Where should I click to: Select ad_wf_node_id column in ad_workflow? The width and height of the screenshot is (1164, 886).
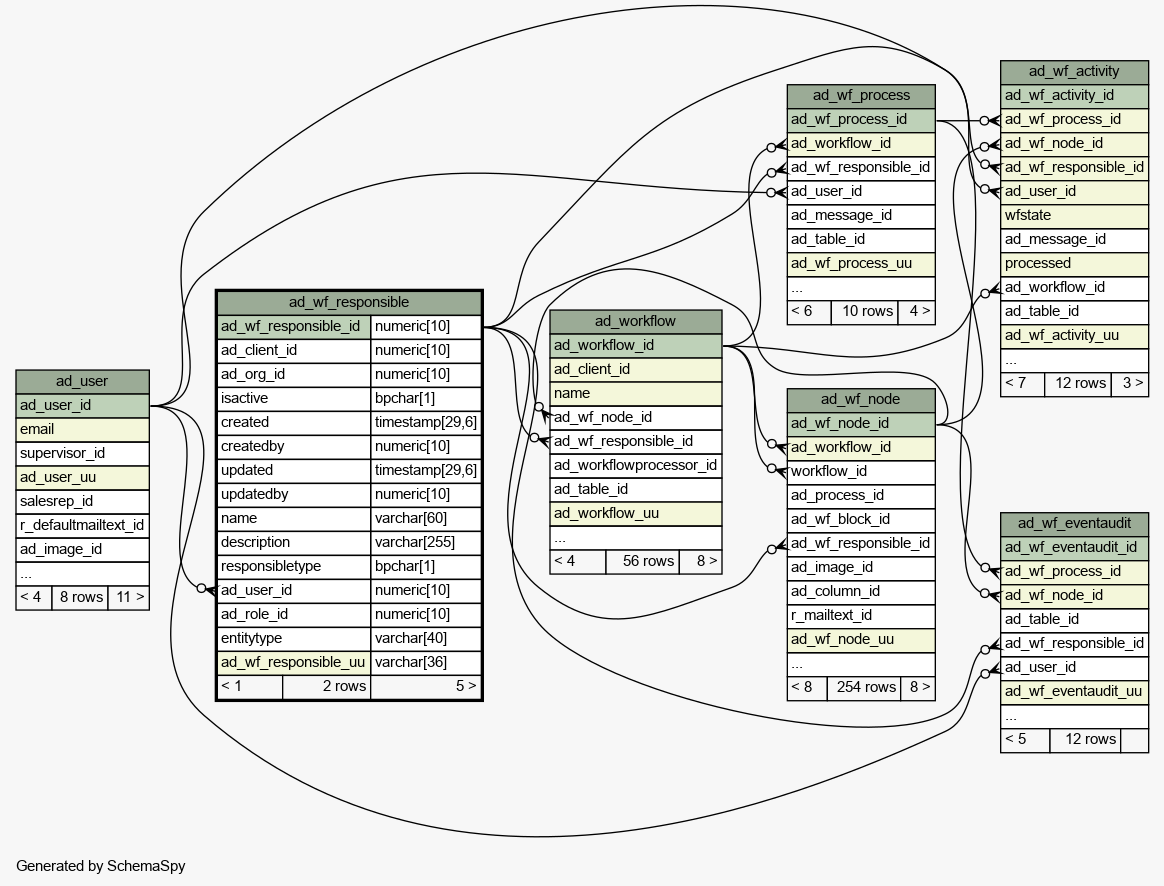click(635, 418)
